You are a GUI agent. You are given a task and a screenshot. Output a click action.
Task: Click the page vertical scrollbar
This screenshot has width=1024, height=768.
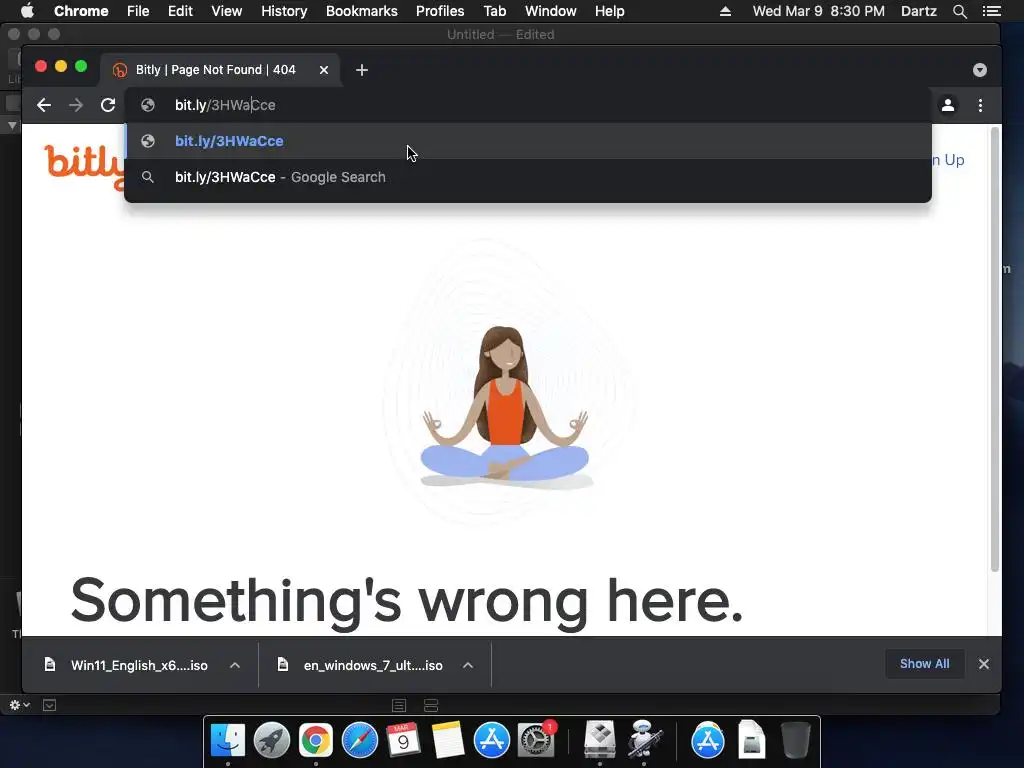(x=995, y=349)
